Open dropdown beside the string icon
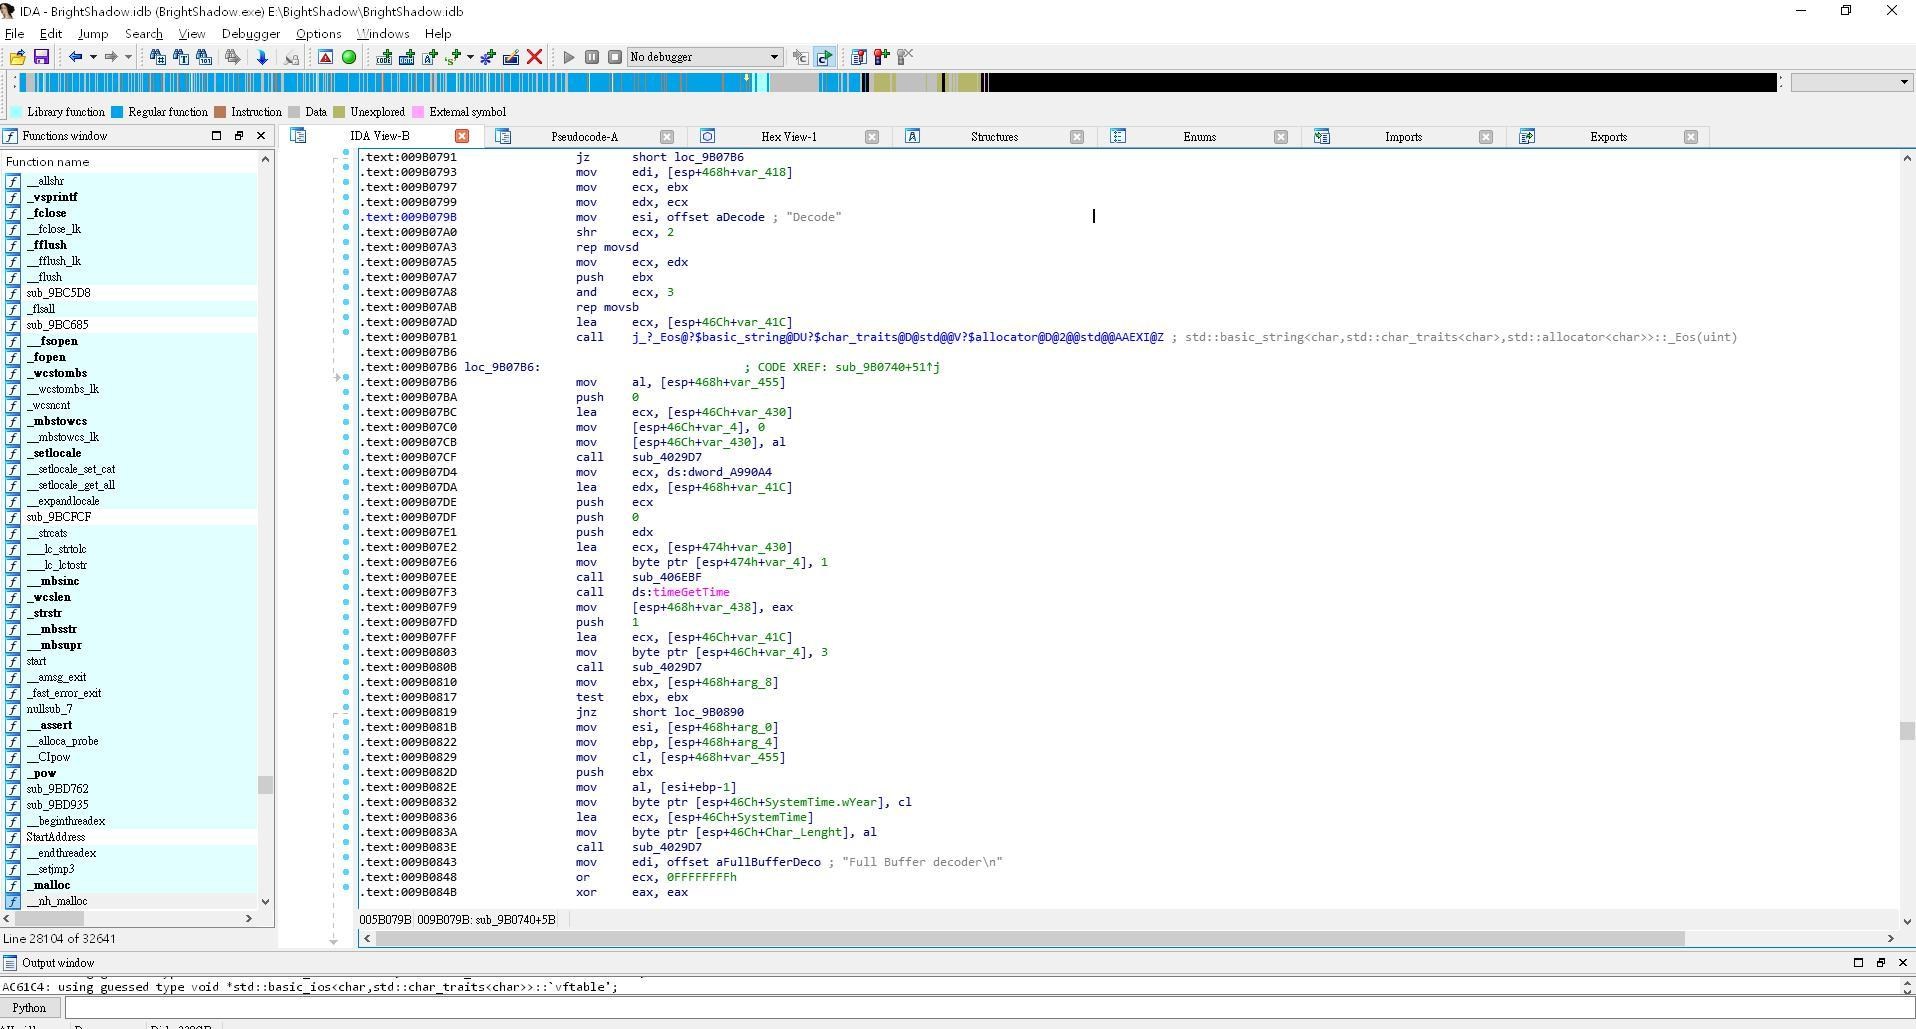Screen dimensions: 1916x1029 (470, 57)
